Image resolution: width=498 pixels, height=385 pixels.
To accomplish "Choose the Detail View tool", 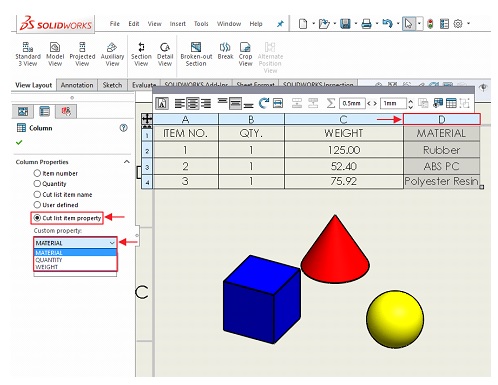I will pyautogui.click(x=165, y=54).
